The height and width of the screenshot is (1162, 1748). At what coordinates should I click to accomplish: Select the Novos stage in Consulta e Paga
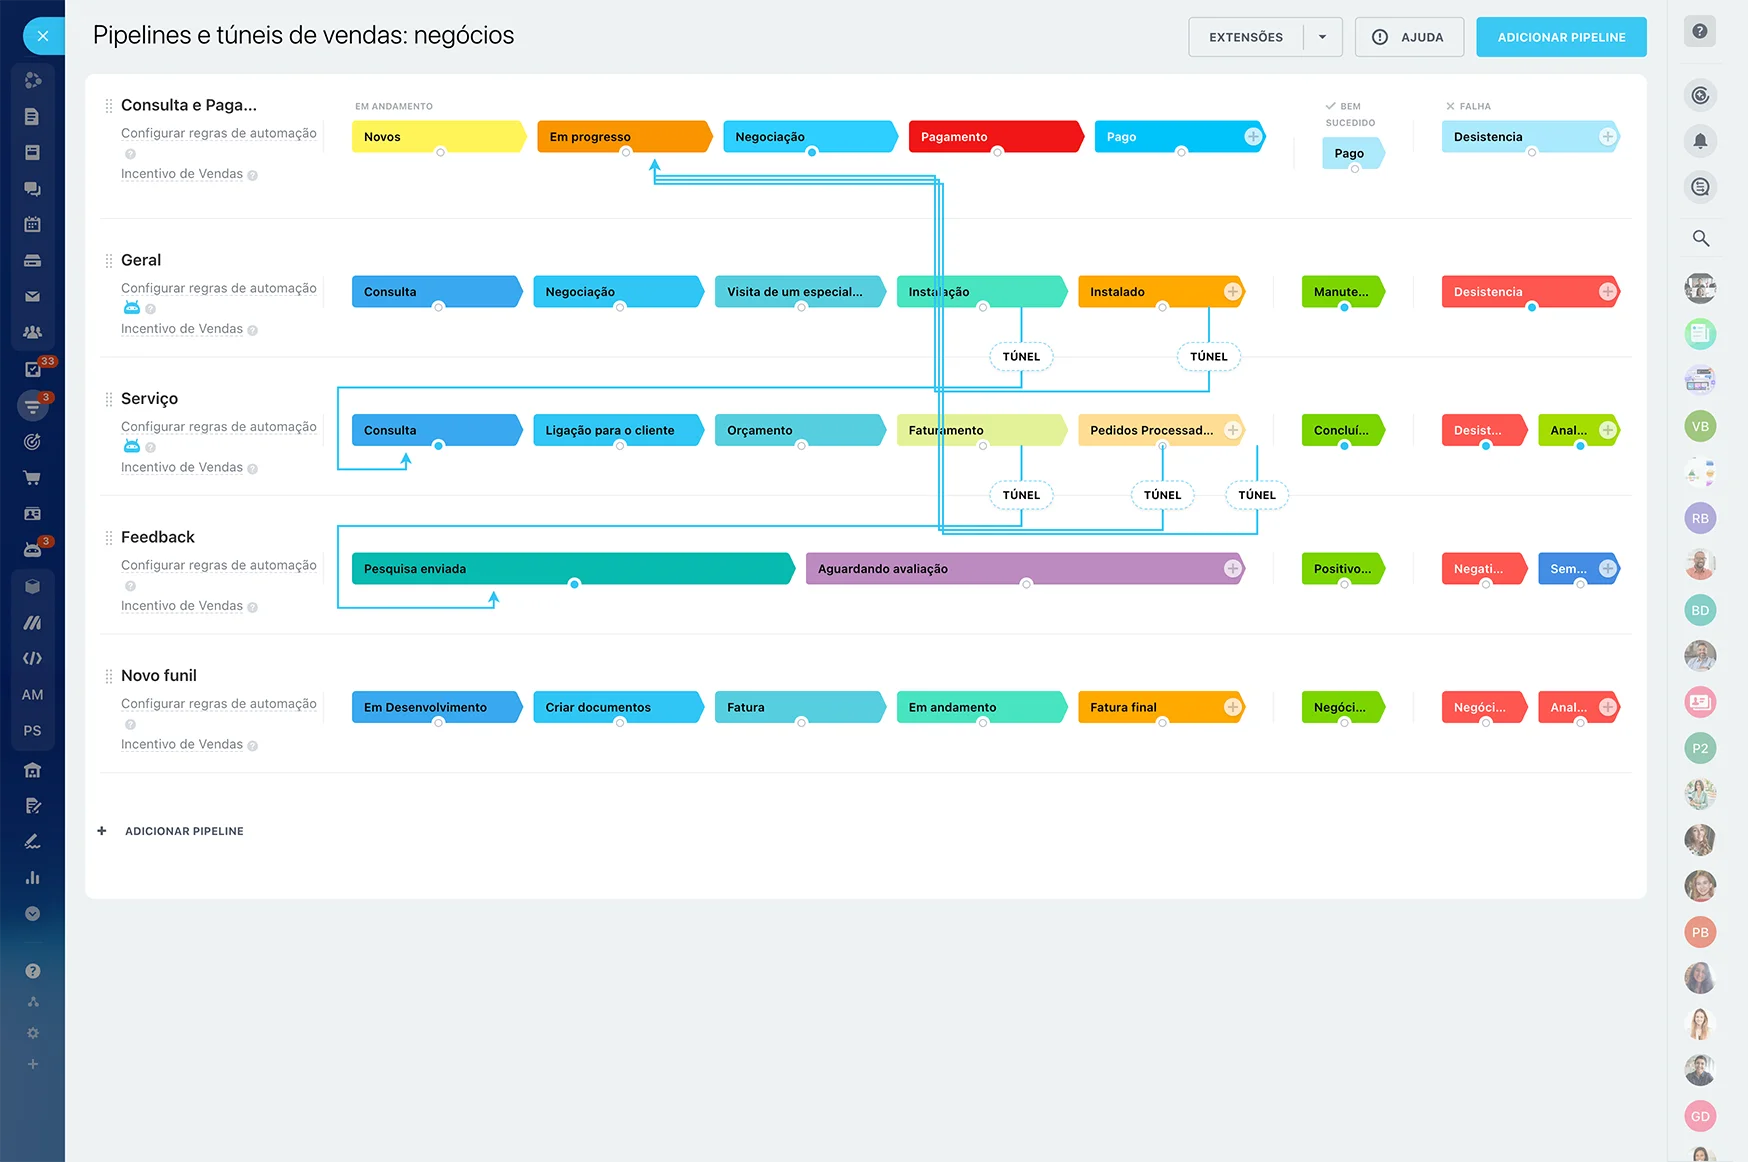click(438, 137)
